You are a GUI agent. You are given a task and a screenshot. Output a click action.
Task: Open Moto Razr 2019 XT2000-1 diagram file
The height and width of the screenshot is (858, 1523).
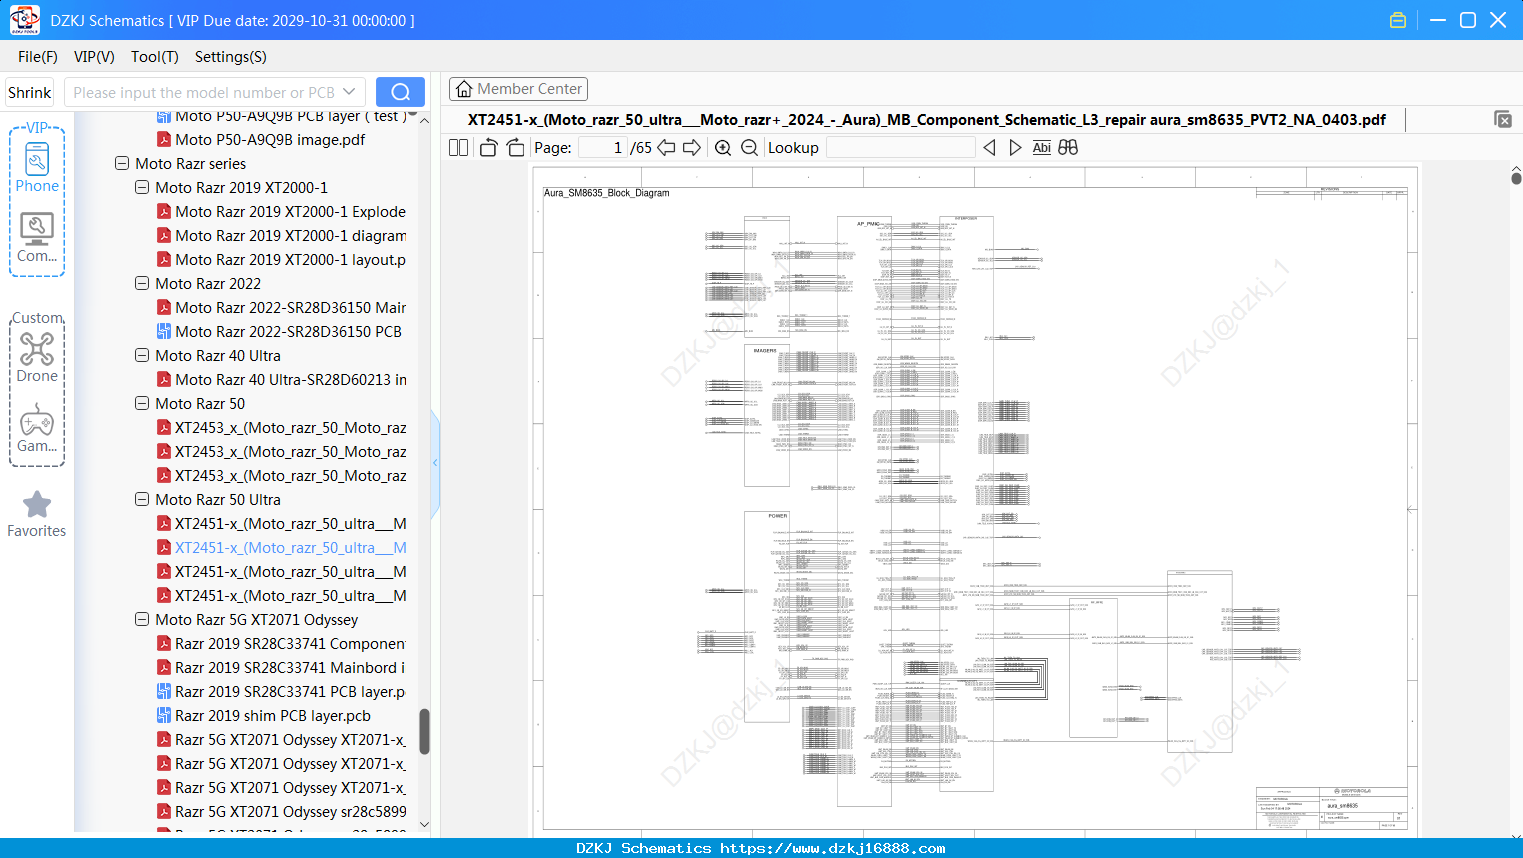tap(290, 236)
